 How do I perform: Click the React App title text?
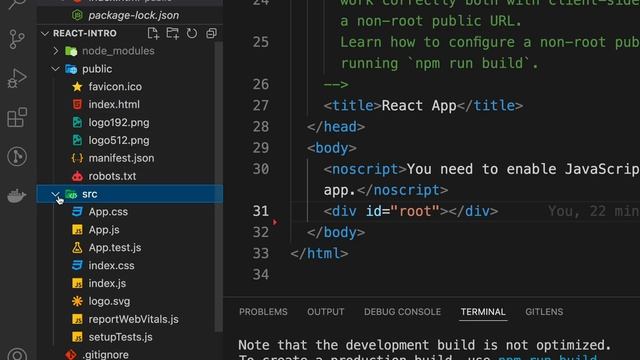[419, 106]
